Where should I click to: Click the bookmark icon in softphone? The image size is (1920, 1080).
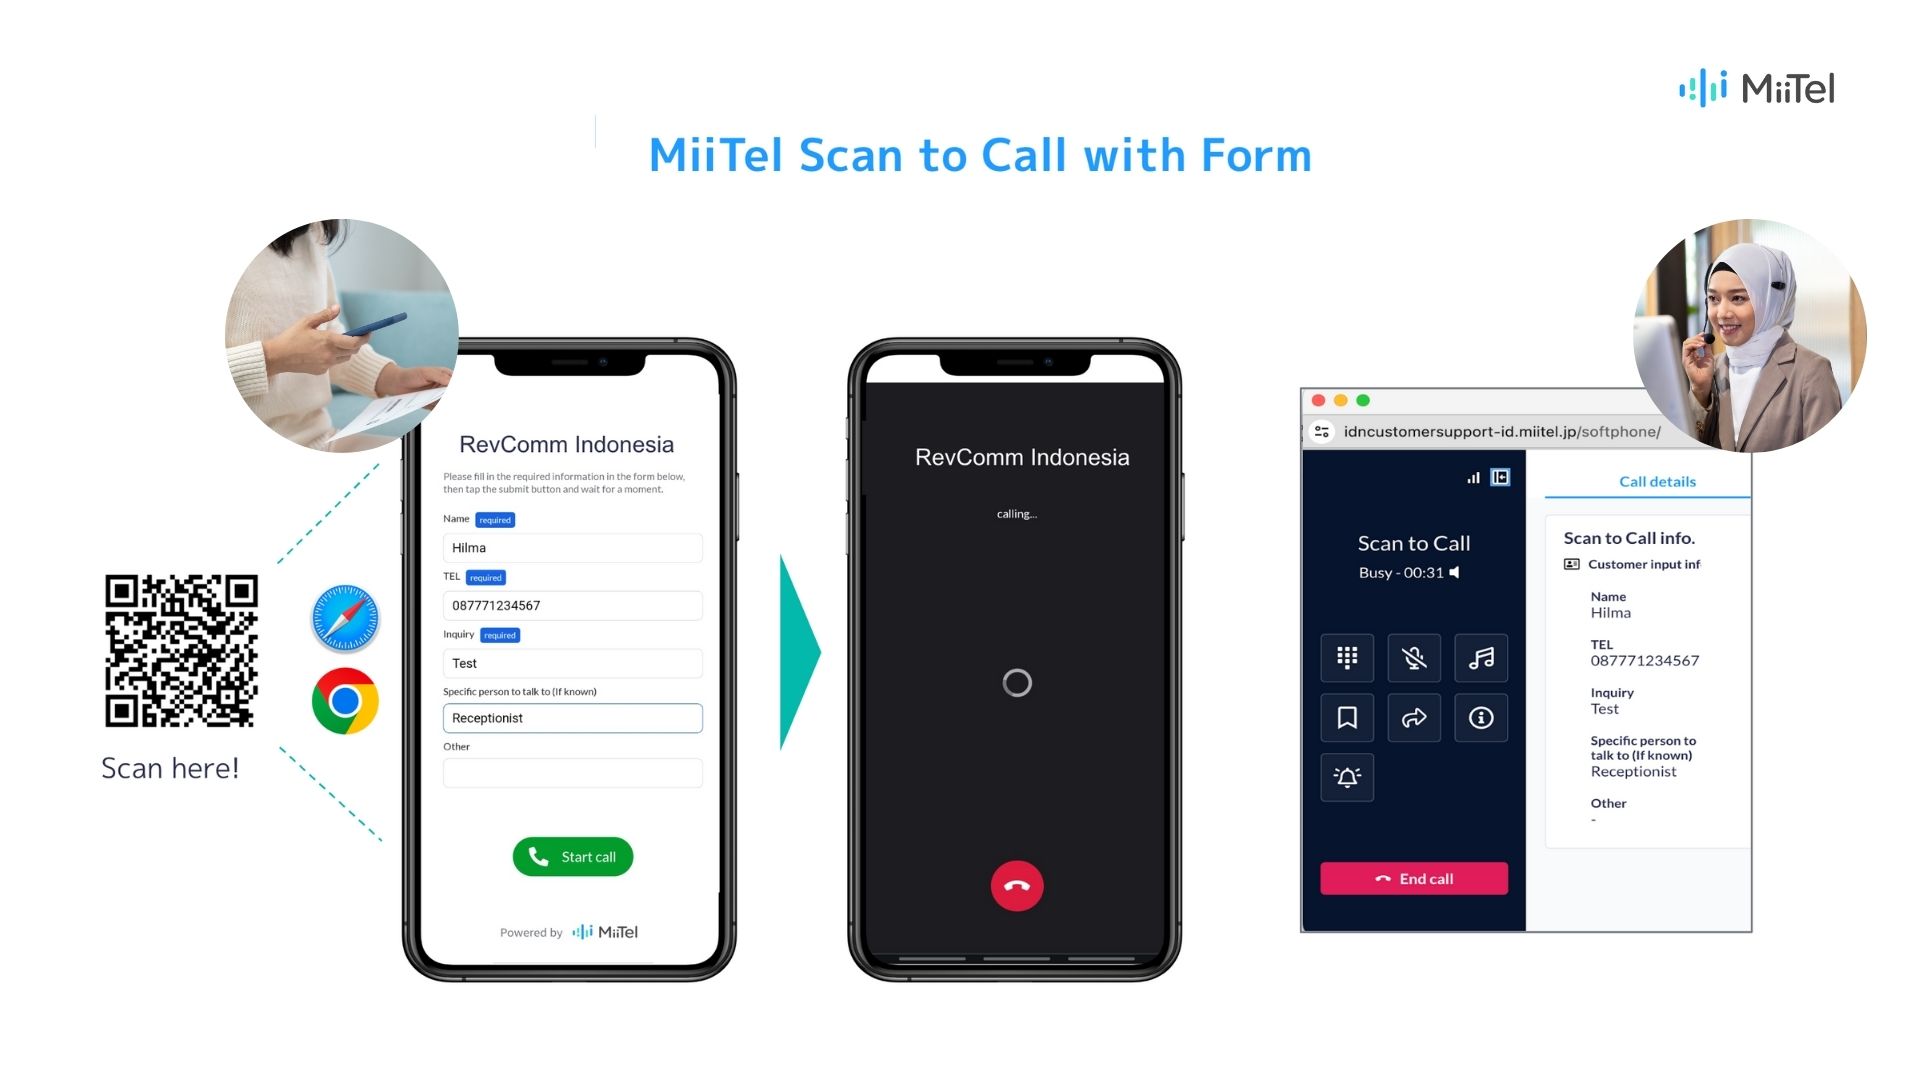coord(1346,717)
